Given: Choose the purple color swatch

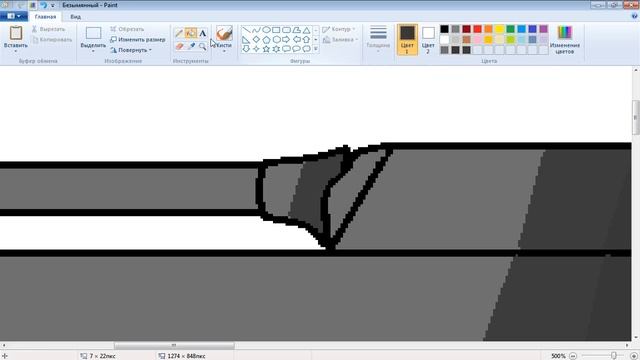Looking at the screenshot, I should [544, 29].
